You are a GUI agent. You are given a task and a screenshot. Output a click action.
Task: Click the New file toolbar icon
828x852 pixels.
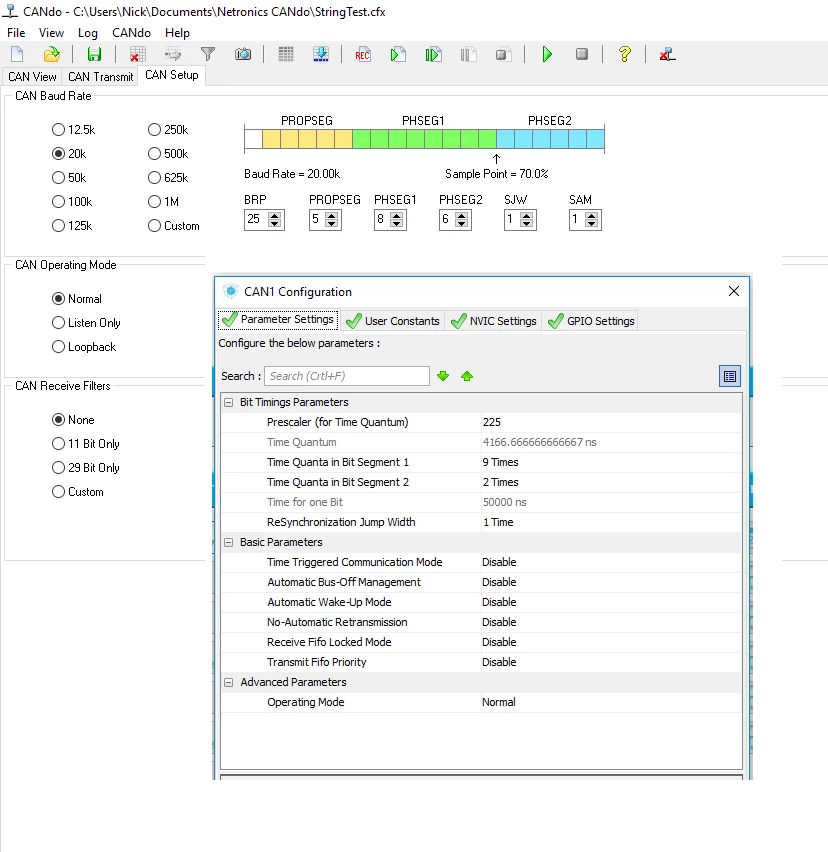click(17, 54)
